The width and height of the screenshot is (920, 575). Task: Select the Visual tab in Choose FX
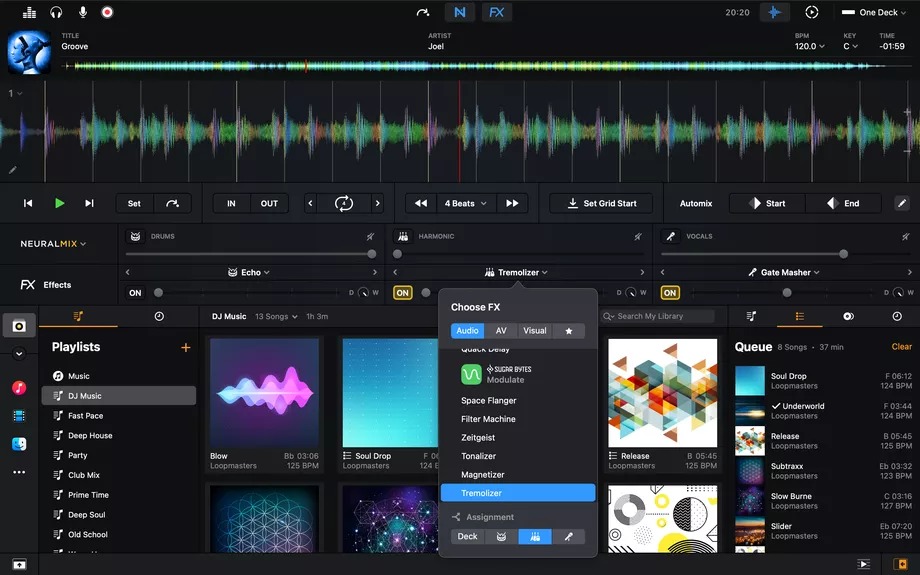(x=535, y=331)
